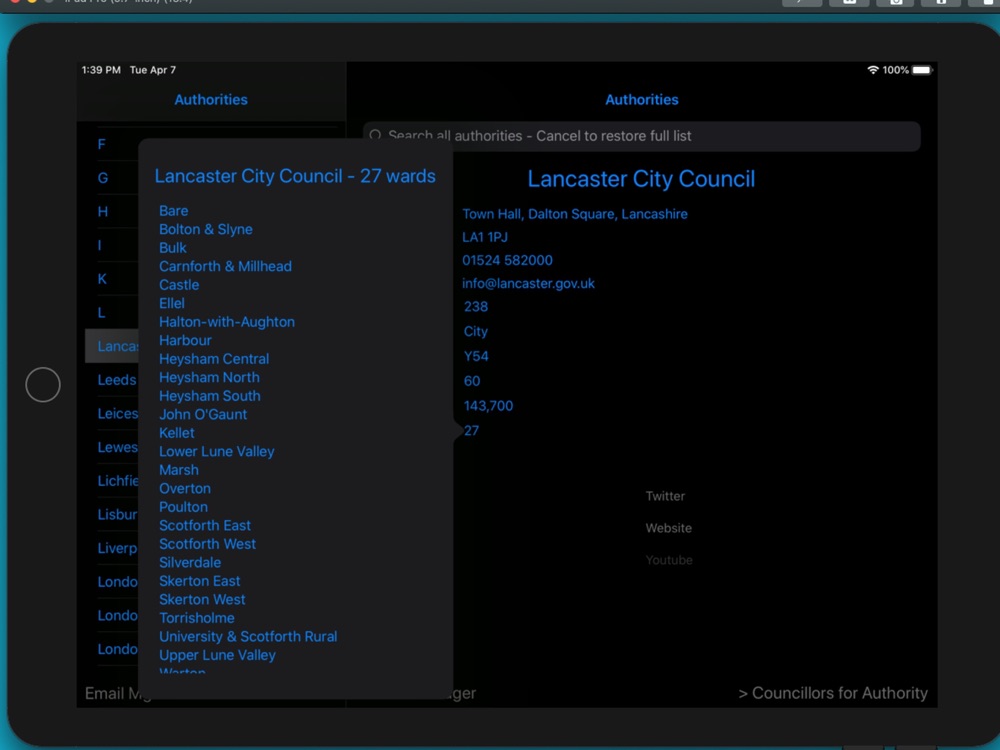The width and height of the screenshot is (1000, 750).
Task: Click Authorities title in right pane
Action: coord(642,99)
